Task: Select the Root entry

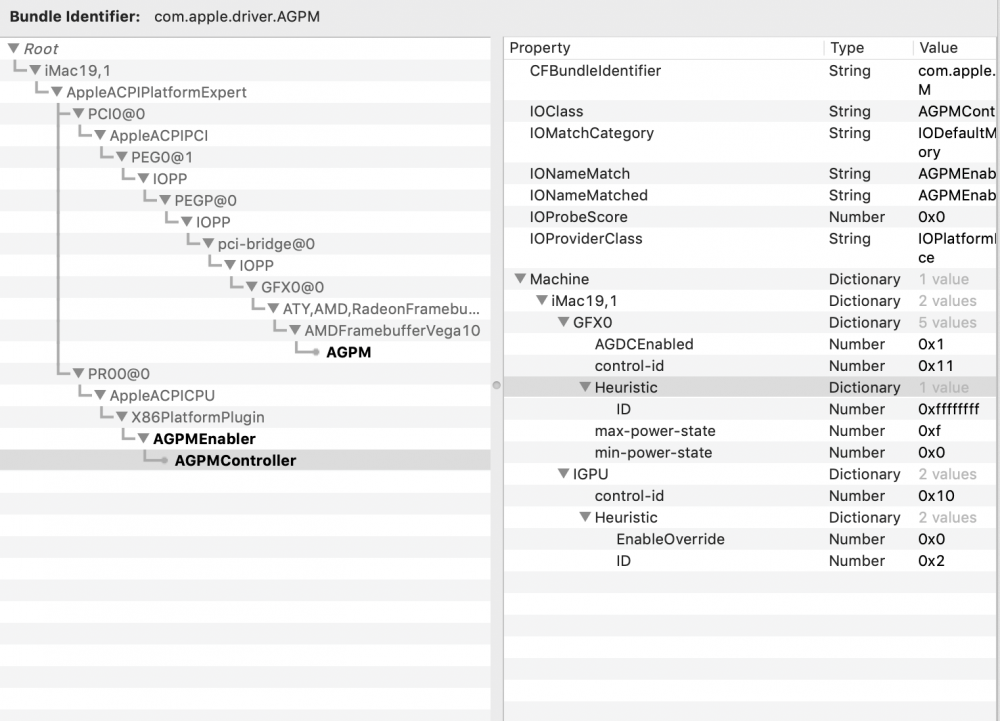Action: pos(41,48)
